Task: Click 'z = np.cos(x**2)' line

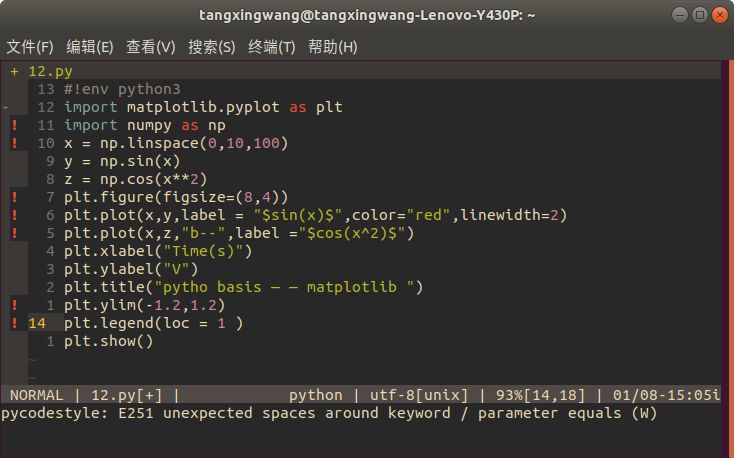Action: [136, 179]
